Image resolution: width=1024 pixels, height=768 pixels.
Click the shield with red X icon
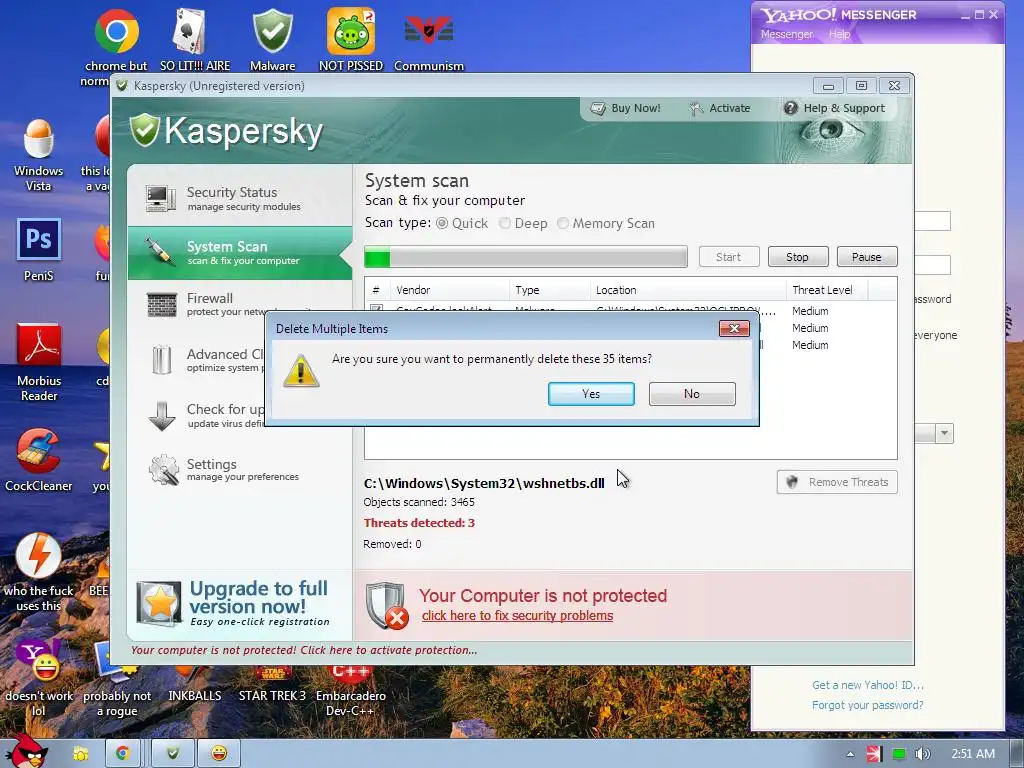(x=386, y=605)
